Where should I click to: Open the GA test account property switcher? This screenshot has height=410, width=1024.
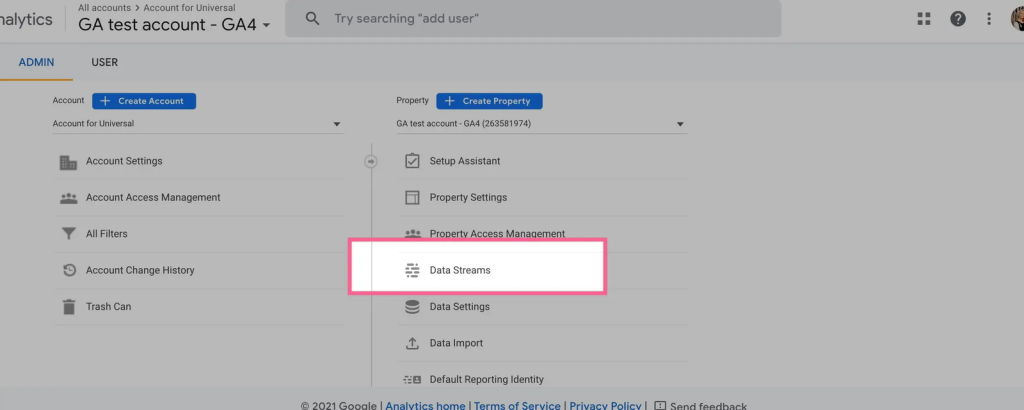pos(174,25)
